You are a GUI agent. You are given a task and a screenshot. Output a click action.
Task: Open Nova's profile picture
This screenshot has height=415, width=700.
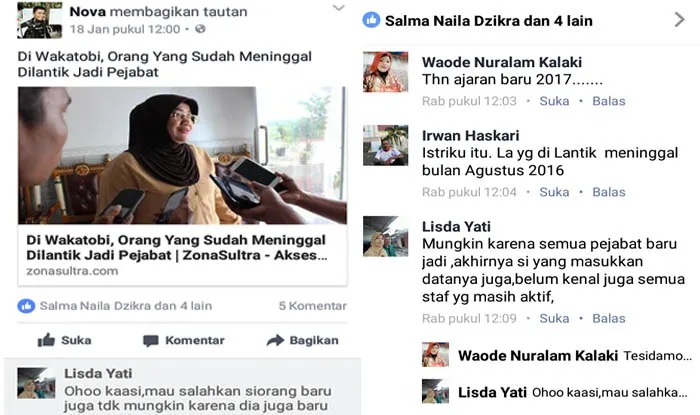pos(39,21)
